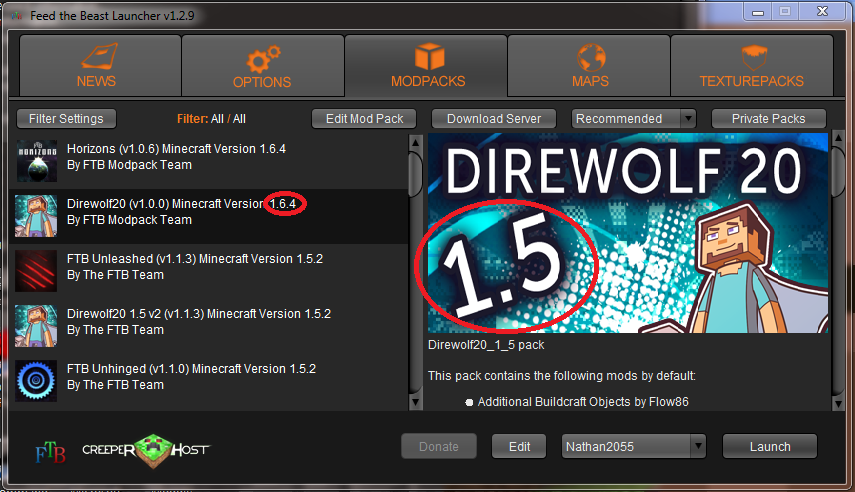Screen dimensions: 855x492
Task: Open the Texturepacks tab
Action: pos(751,66)
